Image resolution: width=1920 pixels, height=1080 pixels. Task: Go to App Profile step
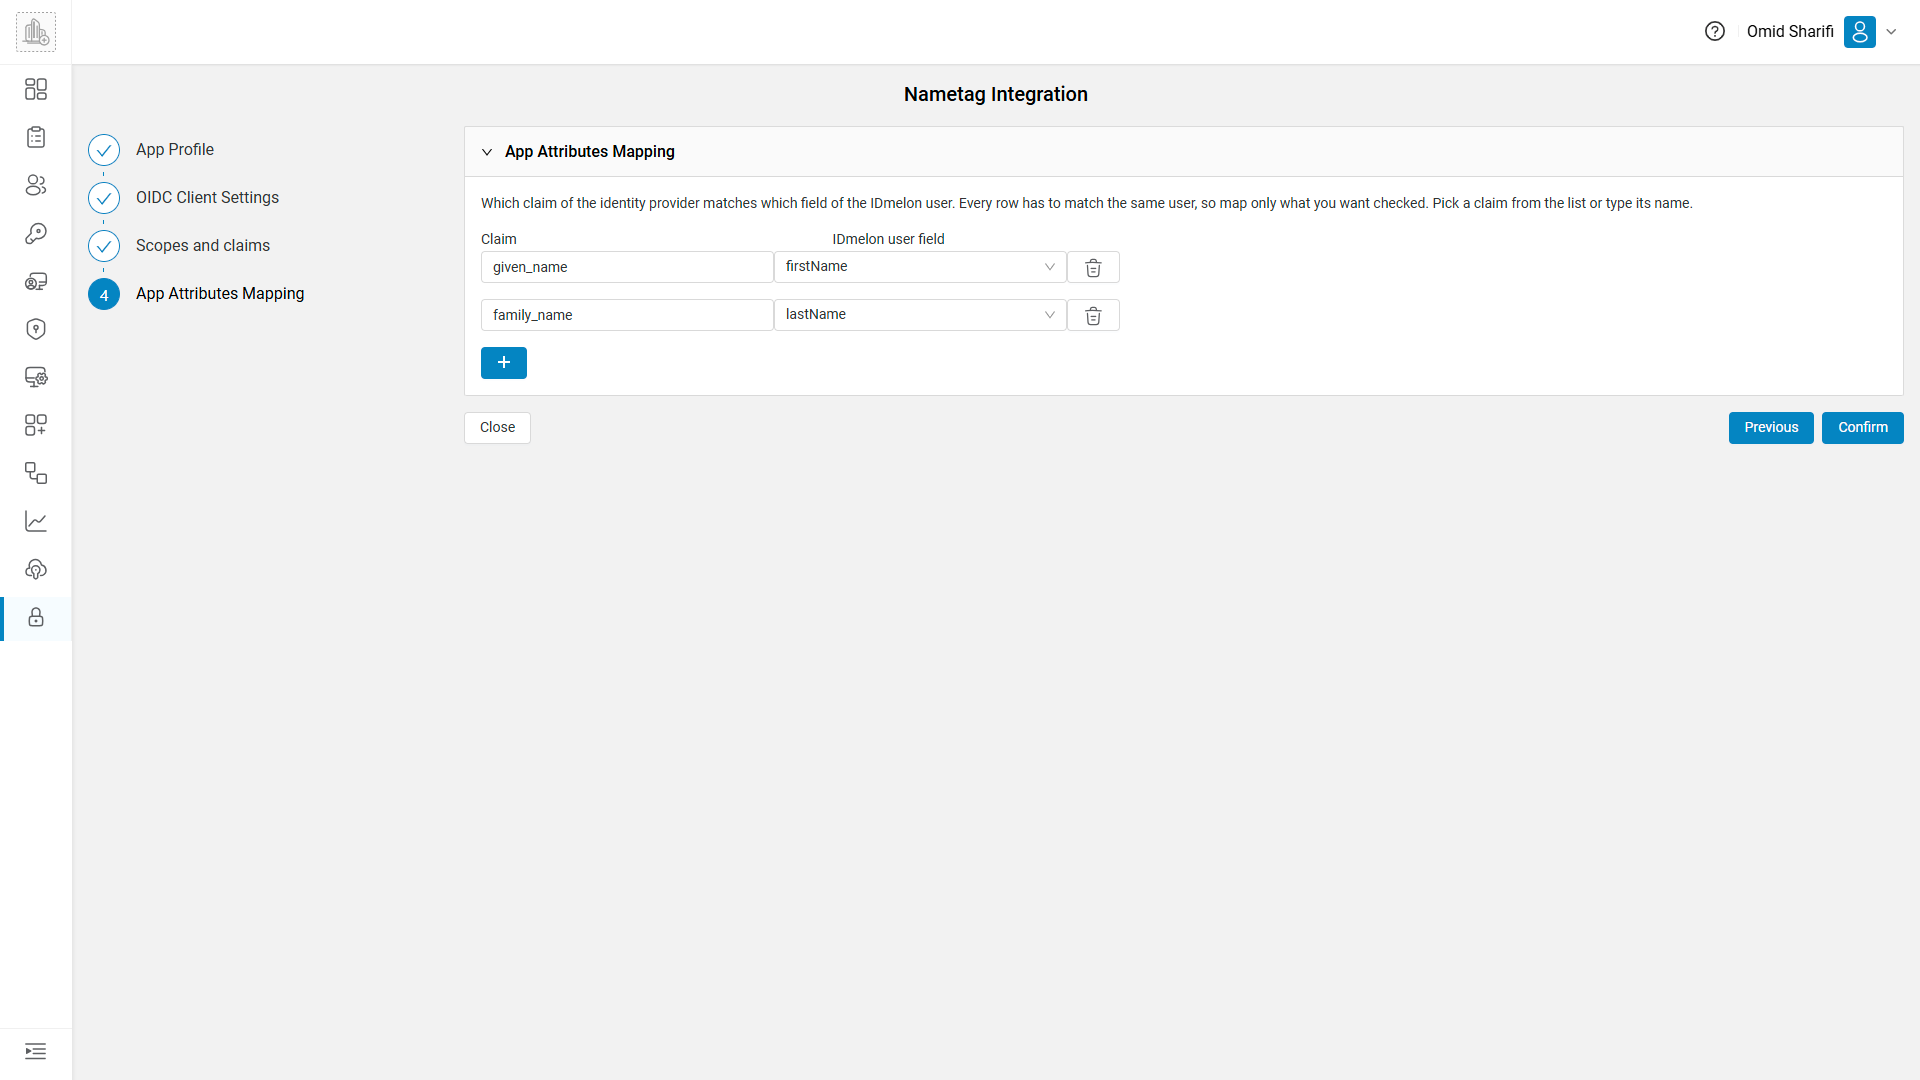[x=175, y=149]
